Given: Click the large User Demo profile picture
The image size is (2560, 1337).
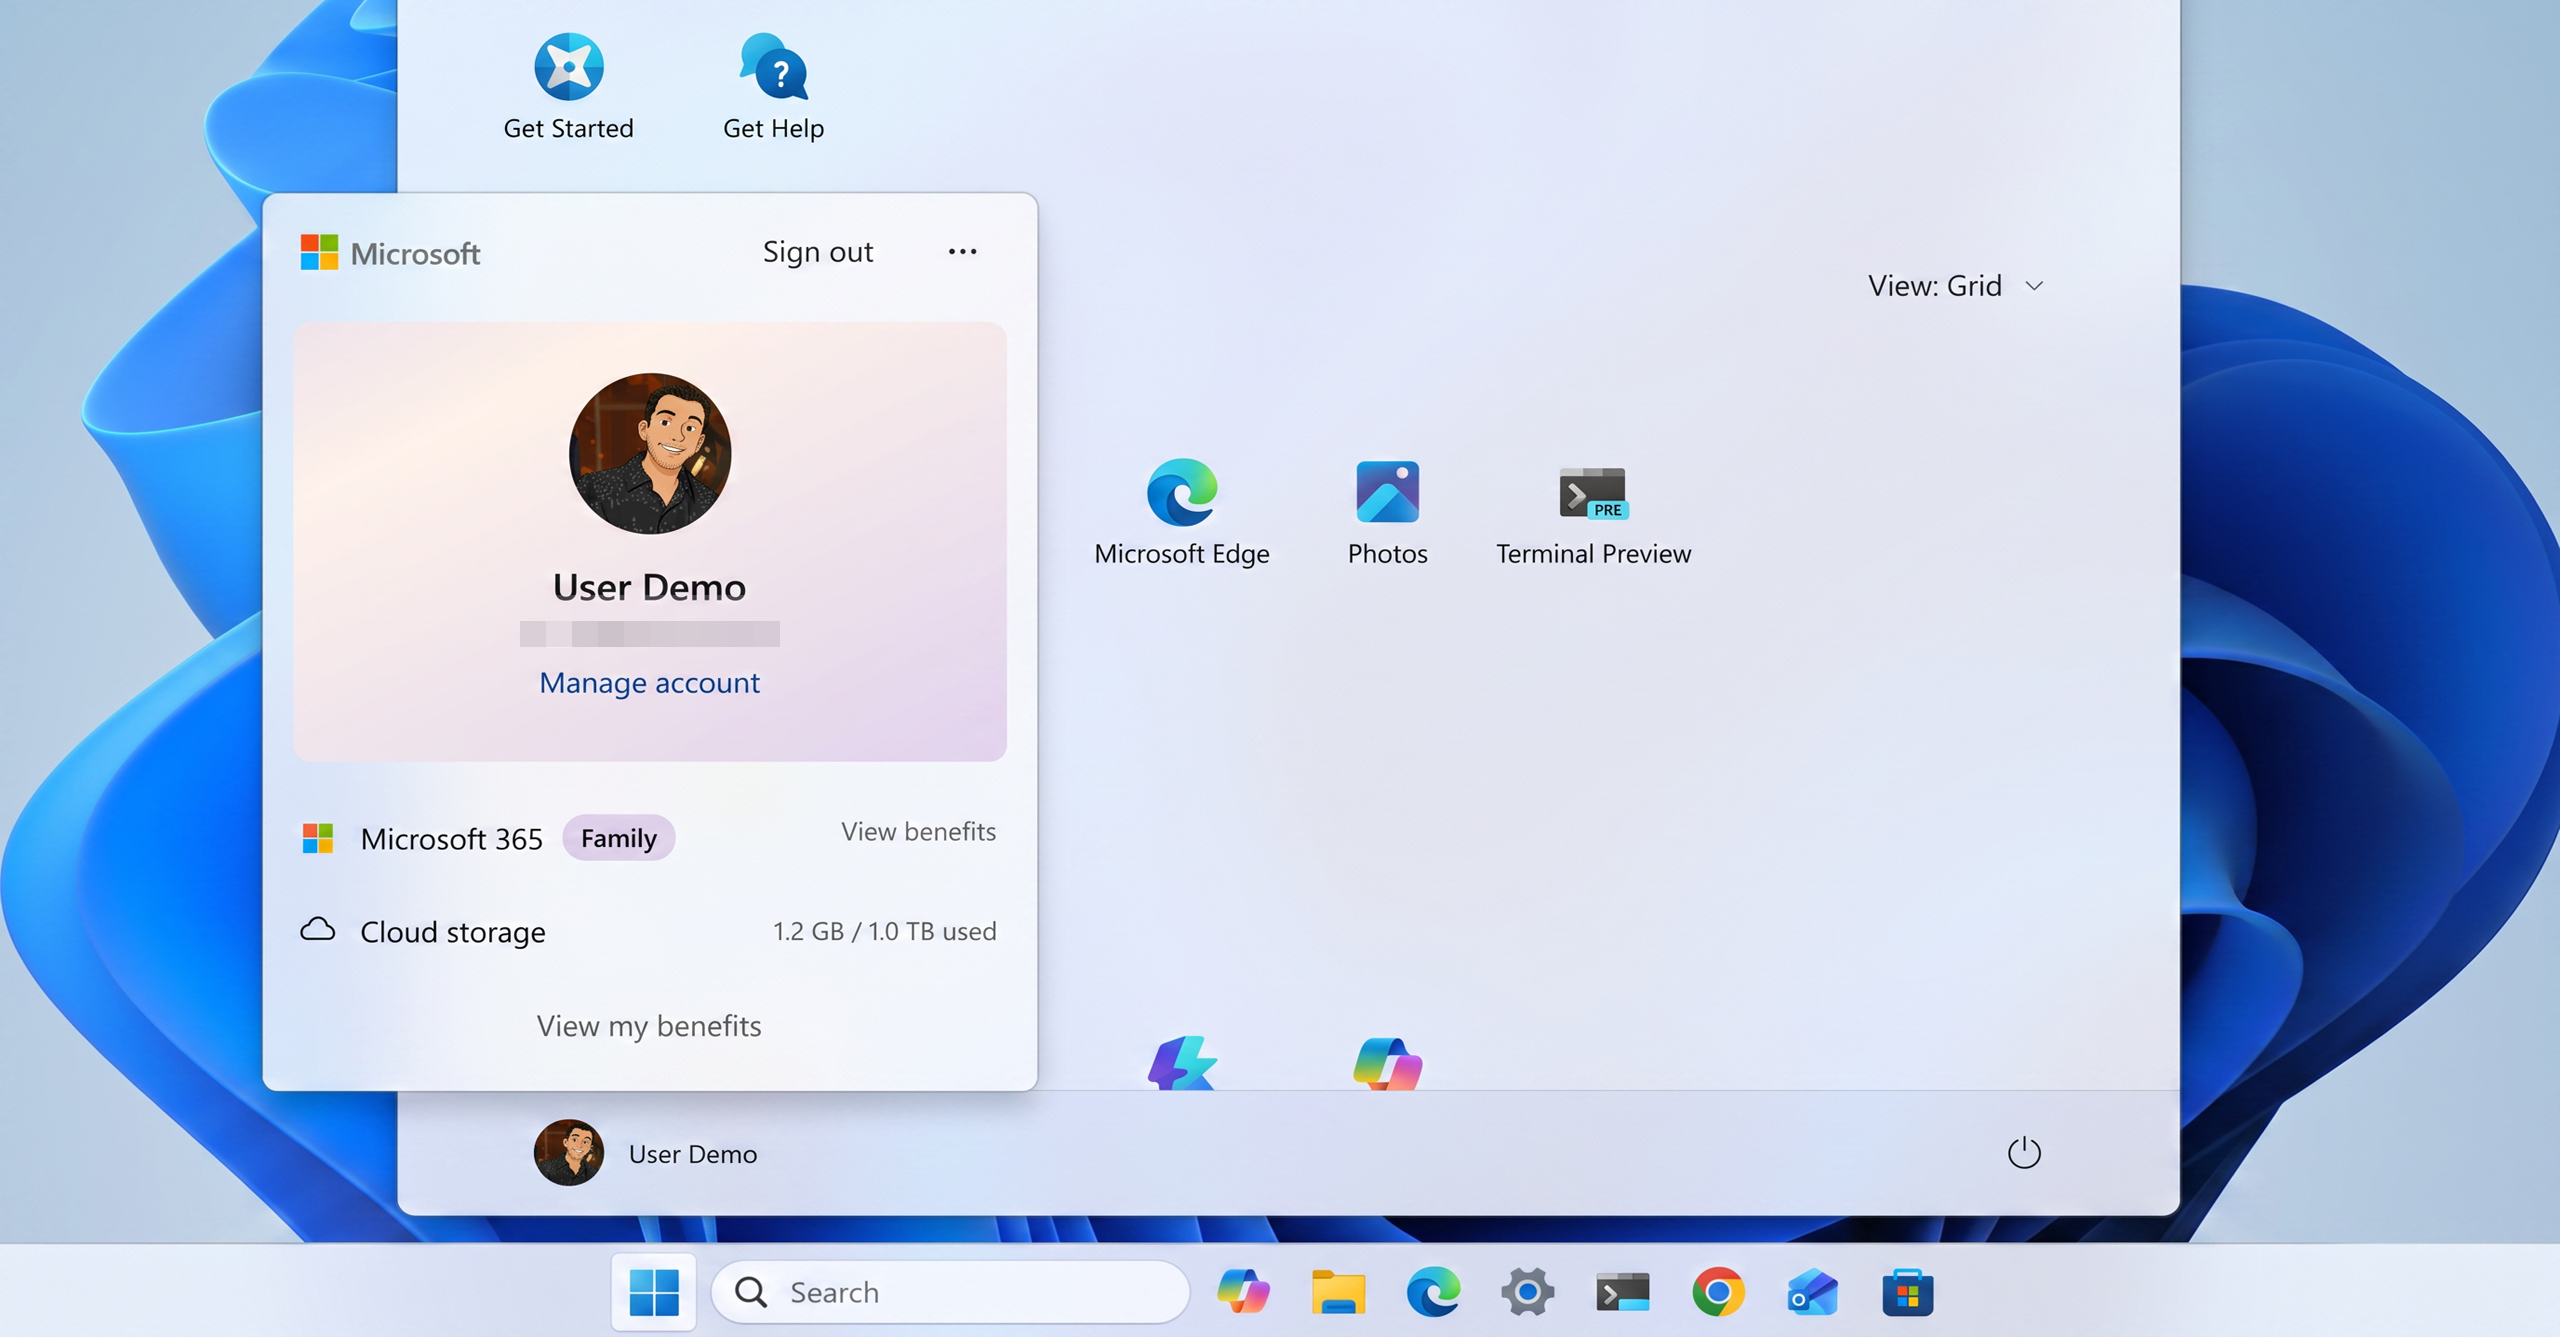Looking at the screenshot, I should (x=650, y=453).
